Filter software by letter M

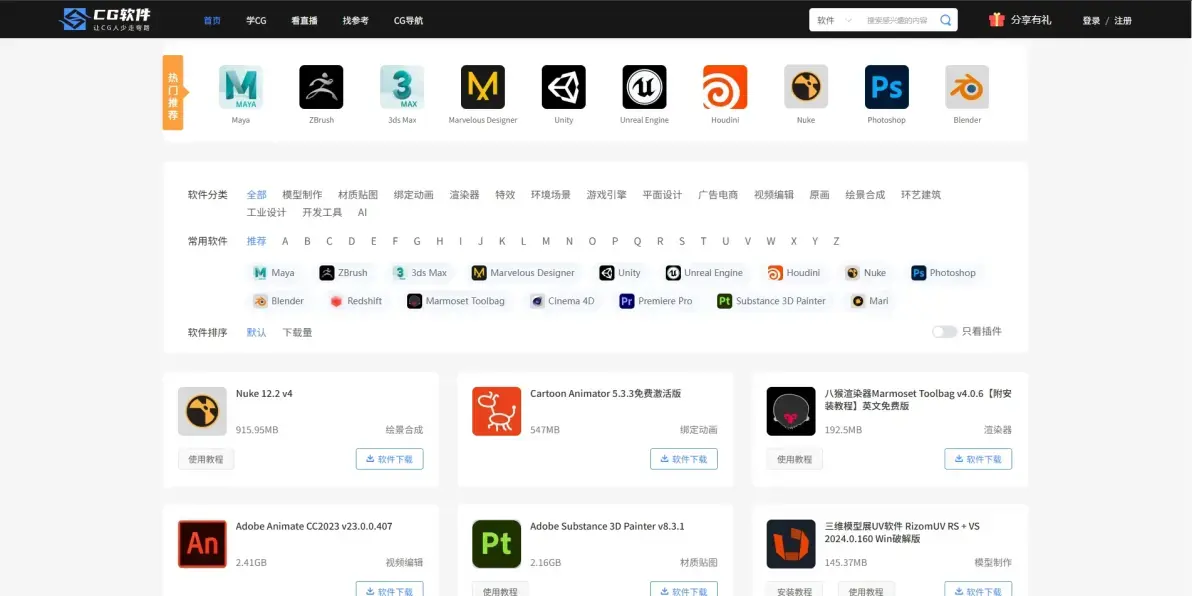pyautogui.click(x=546, y=241)
